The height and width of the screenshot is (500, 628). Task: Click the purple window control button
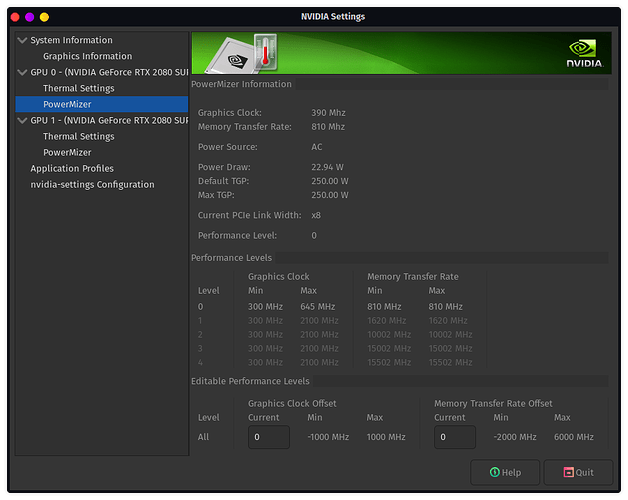[30, 17]
